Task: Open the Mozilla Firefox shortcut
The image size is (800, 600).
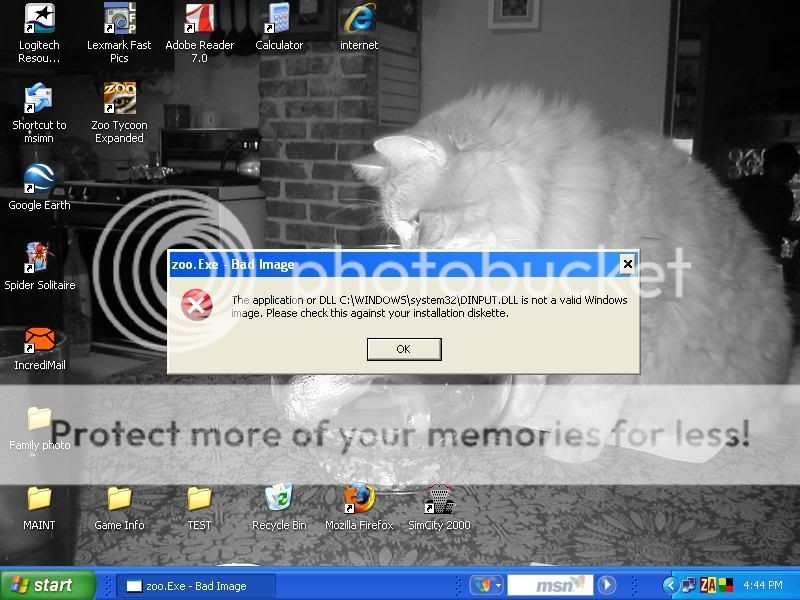Action: (359, 498)
